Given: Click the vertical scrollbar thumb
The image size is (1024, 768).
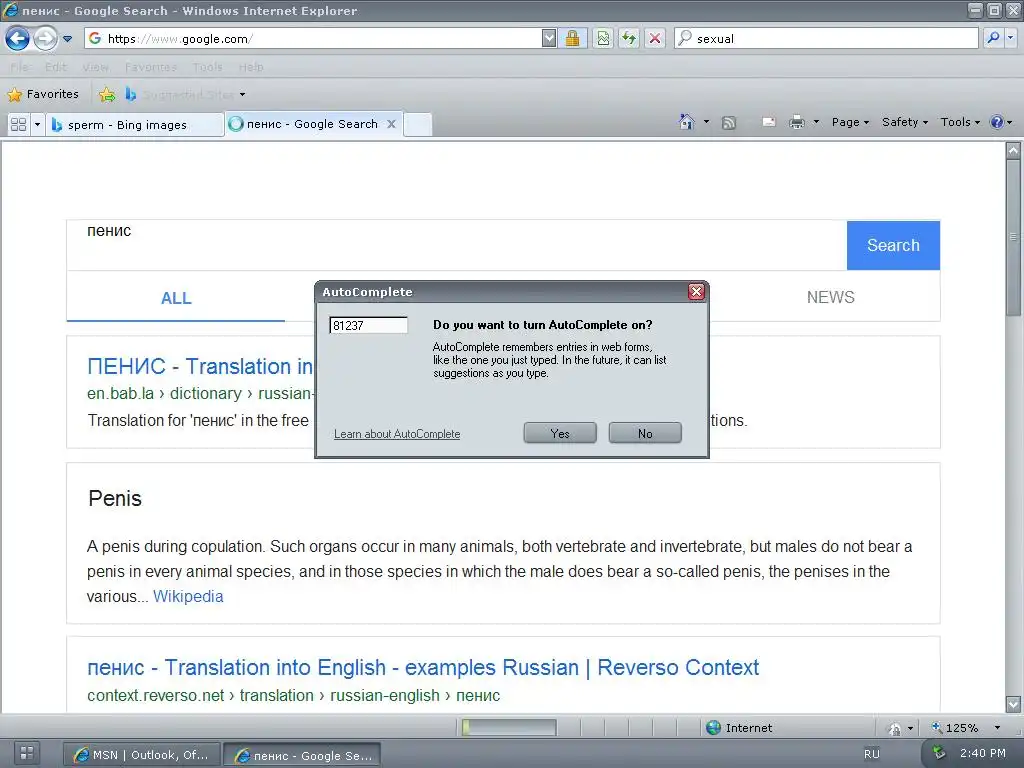Looking at the screenshot, I should tap(1013, 236).
